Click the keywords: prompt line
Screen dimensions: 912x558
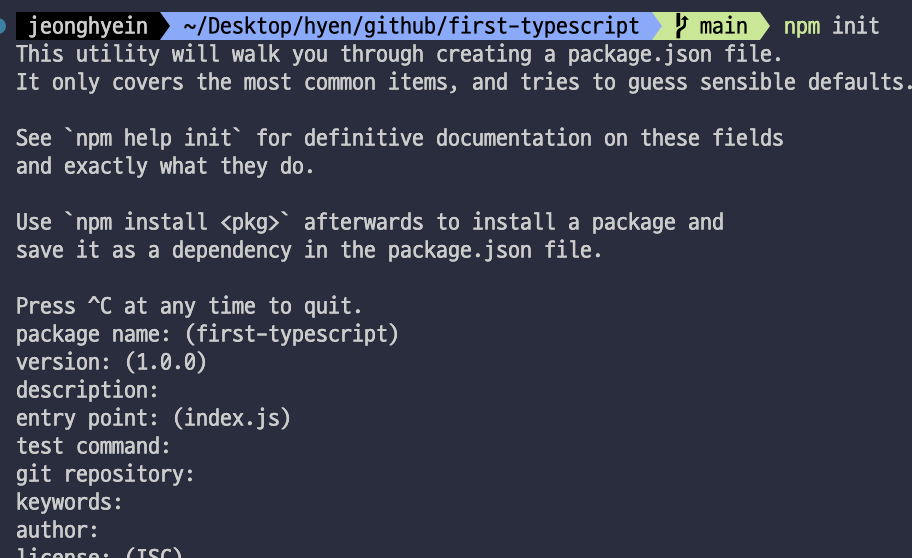point(69,502)
